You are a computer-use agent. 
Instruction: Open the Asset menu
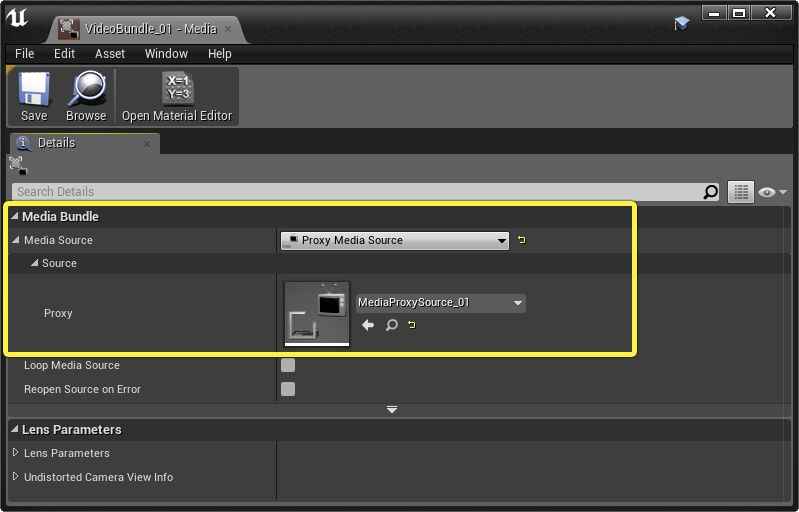[110, 53]
